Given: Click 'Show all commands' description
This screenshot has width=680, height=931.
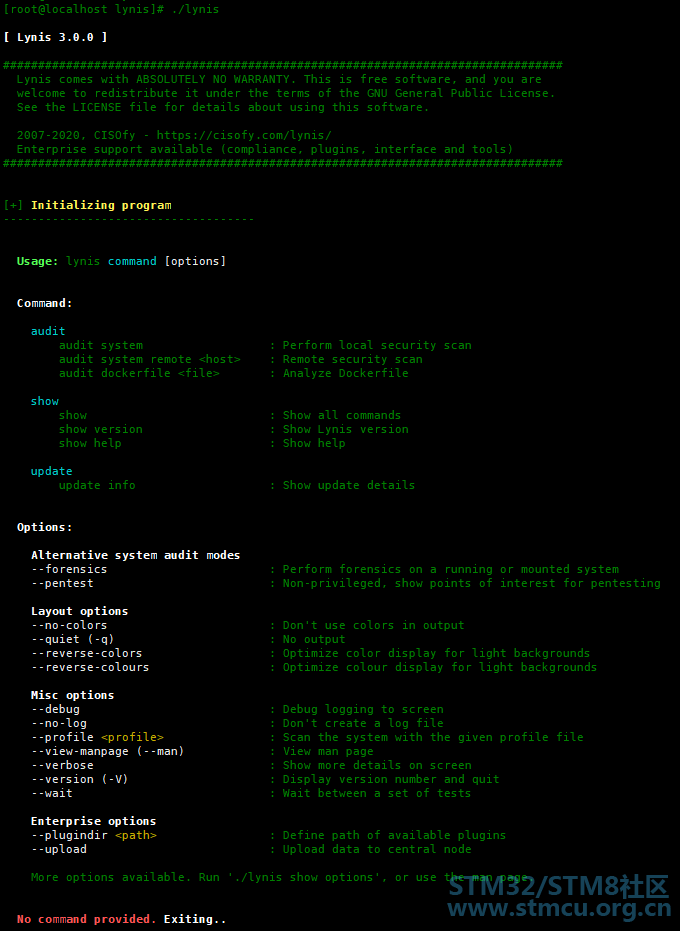Looking at the screenshot, I should coord(341,416).
